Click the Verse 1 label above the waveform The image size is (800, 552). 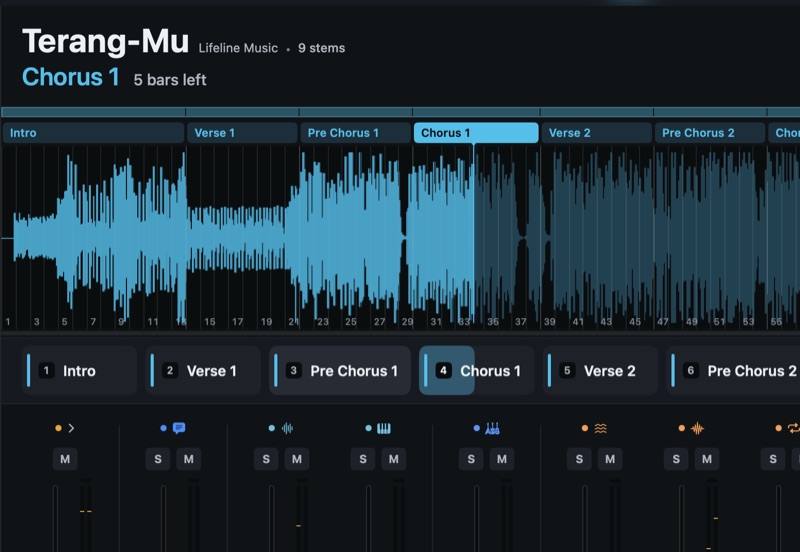242,133
